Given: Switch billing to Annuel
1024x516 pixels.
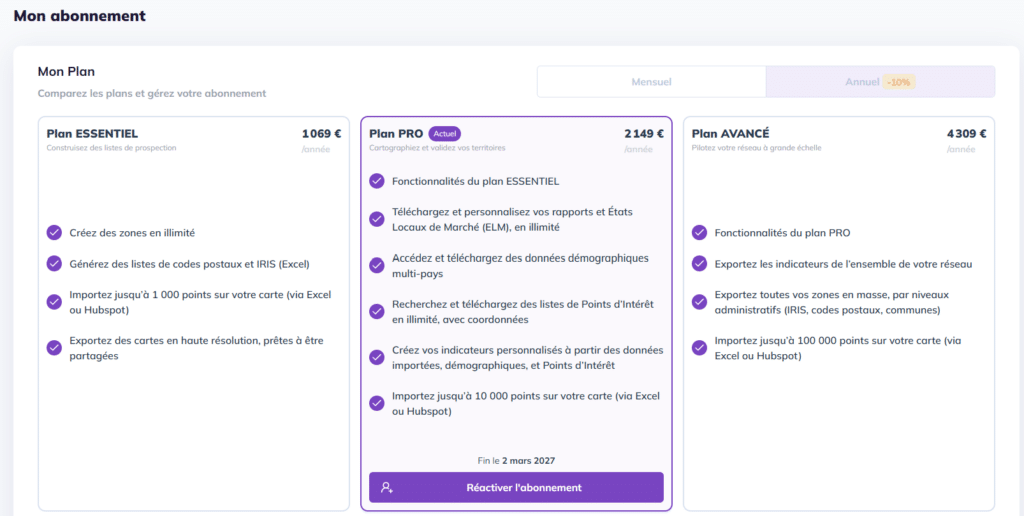Looking at the screenshot, I should 862,82.
